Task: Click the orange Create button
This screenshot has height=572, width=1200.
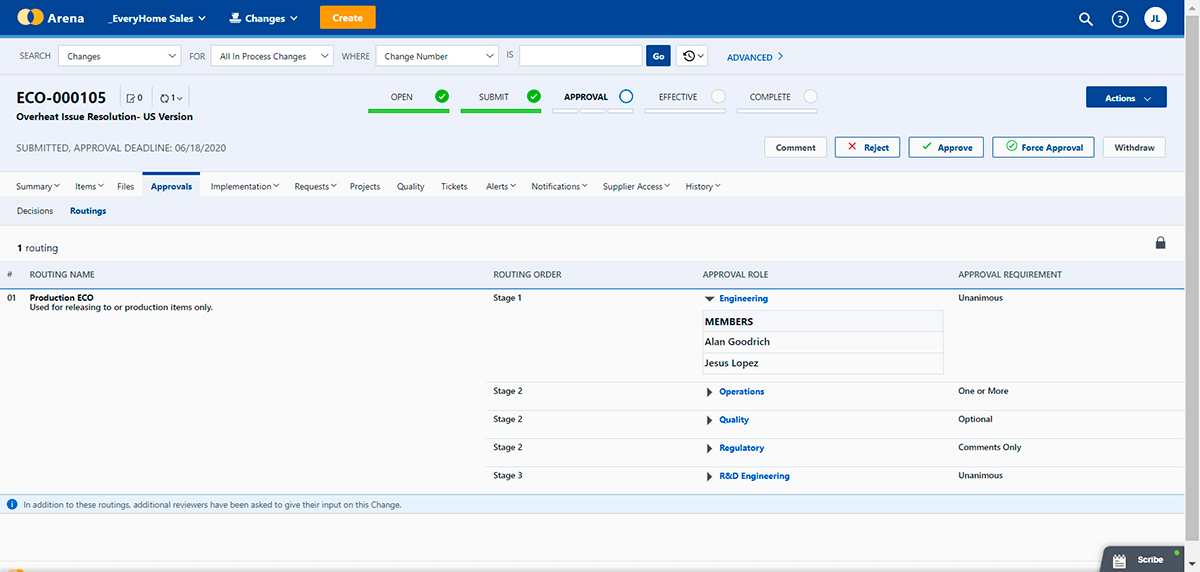Action: click(x=347, y=18)
